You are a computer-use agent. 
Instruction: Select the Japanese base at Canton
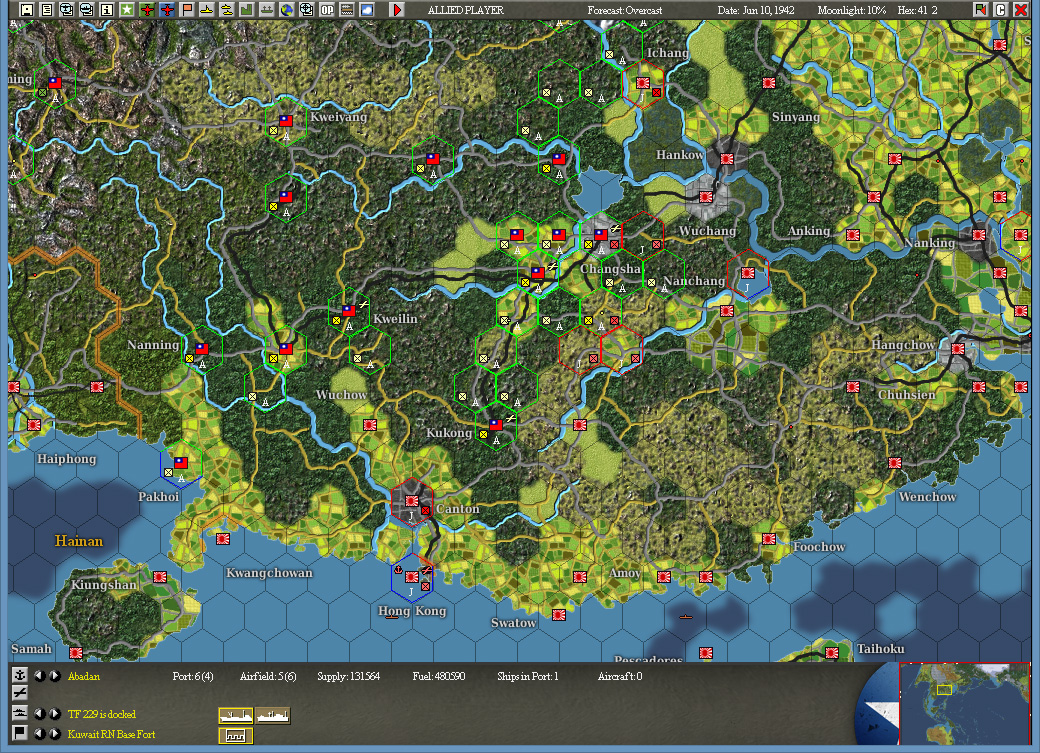pos(412,502)
